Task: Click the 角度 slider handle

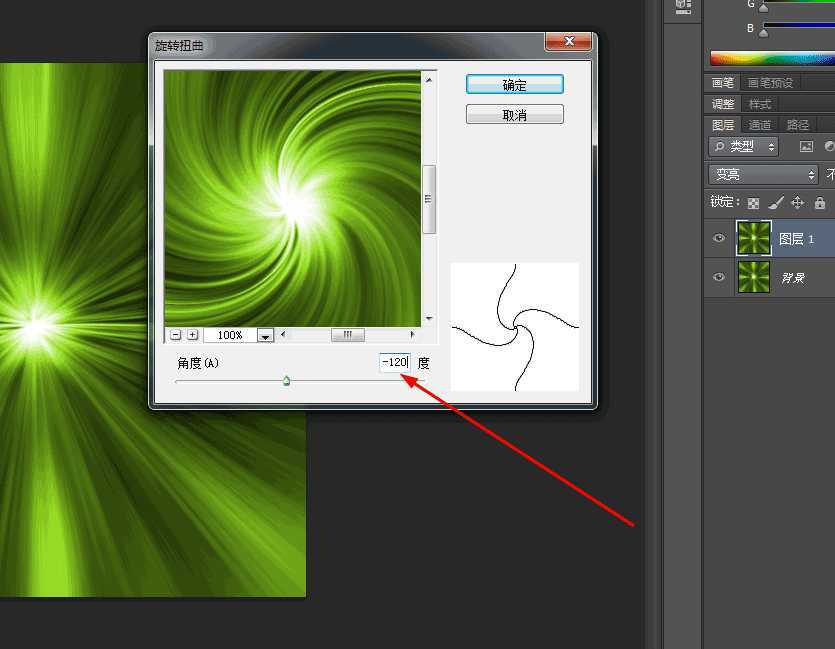Action: pyautogui.click(x=286, y=380)
